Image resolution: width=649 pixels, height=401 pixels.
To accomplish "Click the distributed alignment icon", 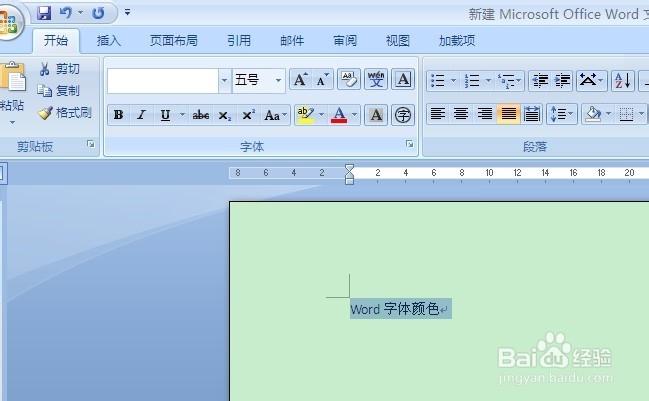I will click(x=532, y=114).
